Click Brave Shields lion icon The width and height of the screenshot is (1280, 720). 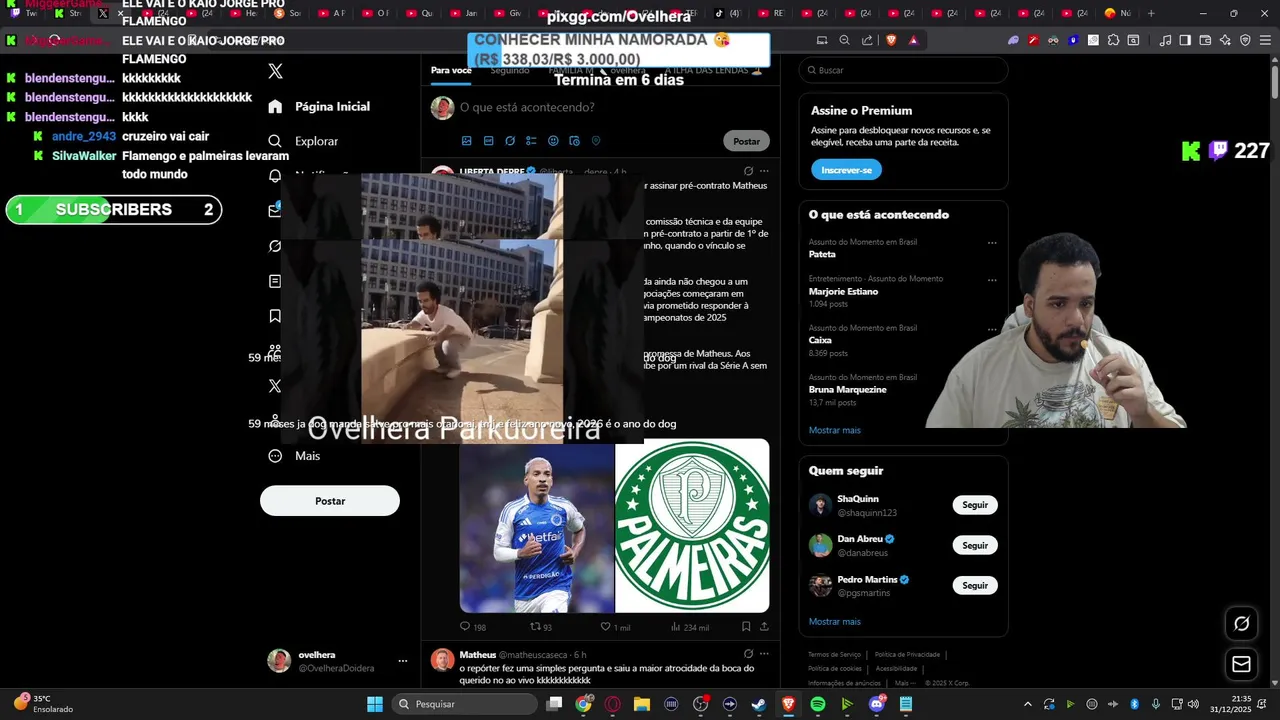coord(891,40)
